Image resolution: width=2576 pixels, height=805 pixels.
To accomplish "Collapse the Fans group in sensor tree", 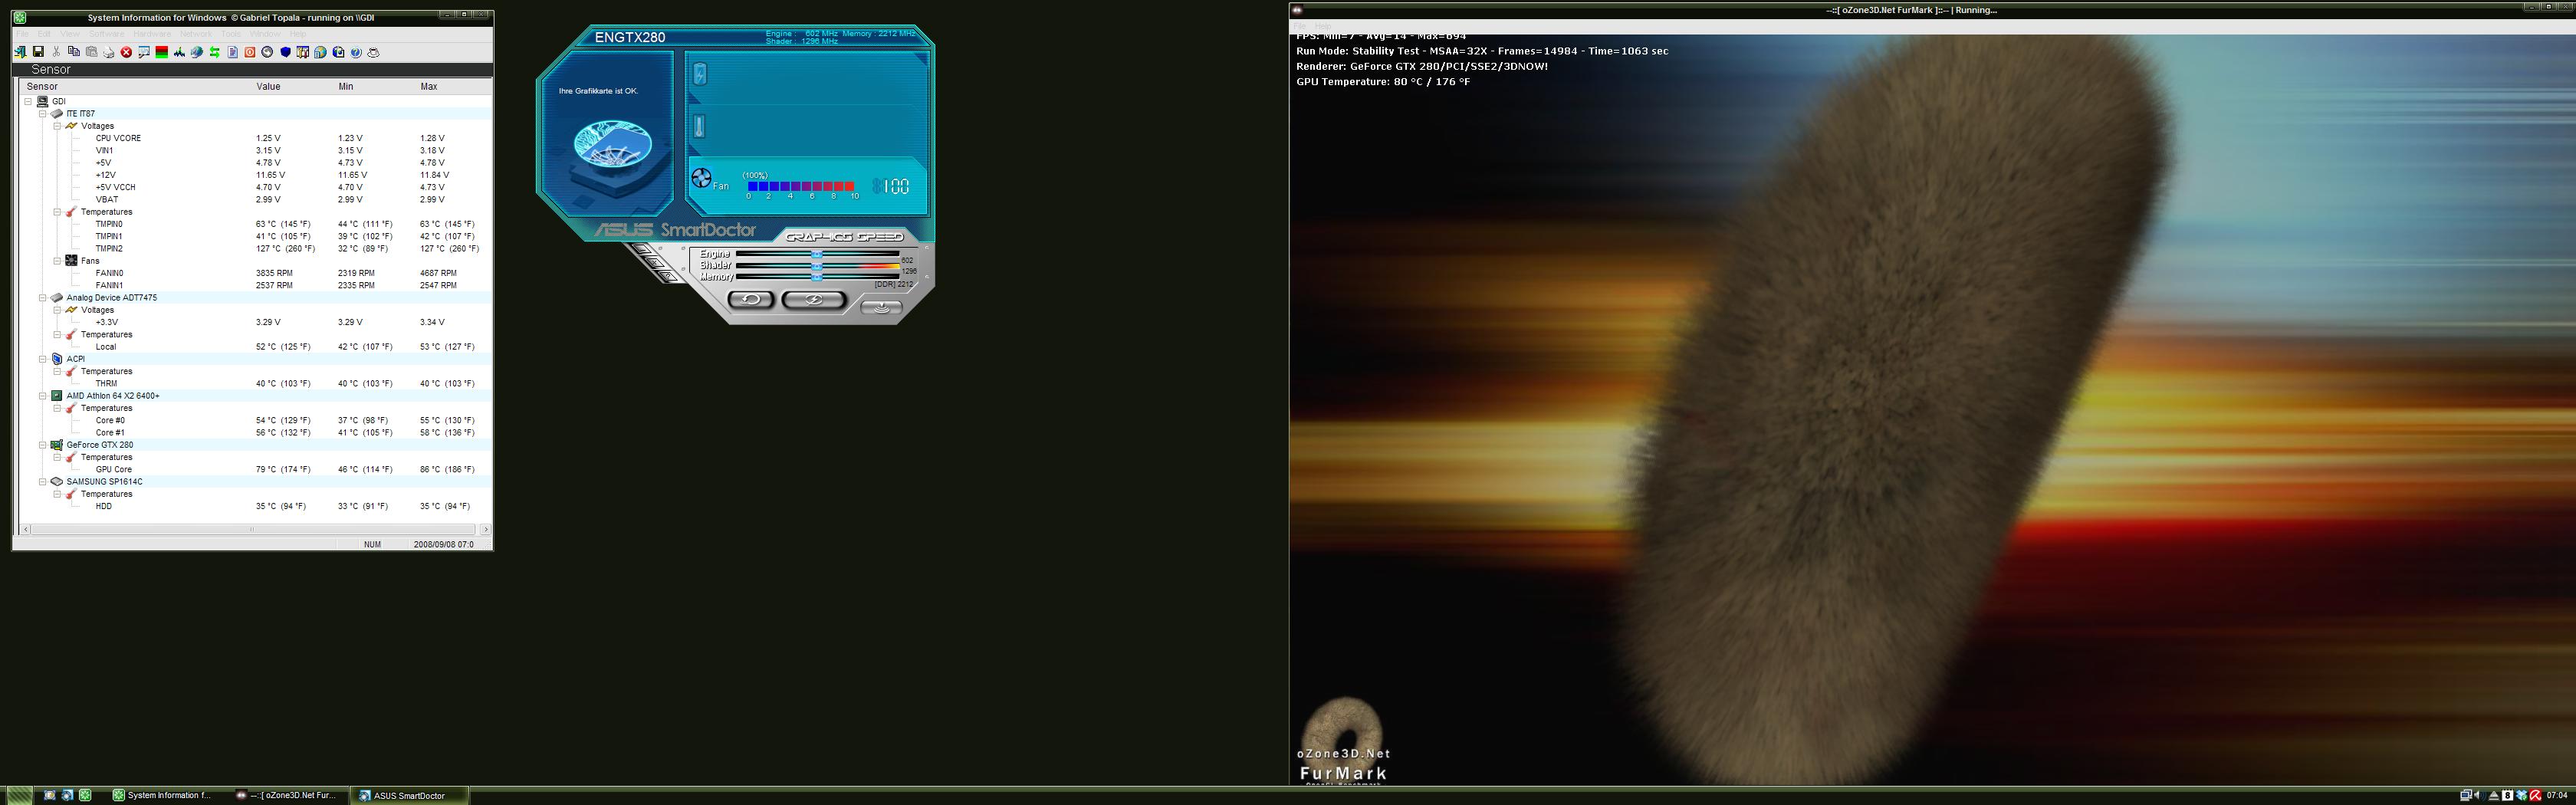I will coord(57,261).
